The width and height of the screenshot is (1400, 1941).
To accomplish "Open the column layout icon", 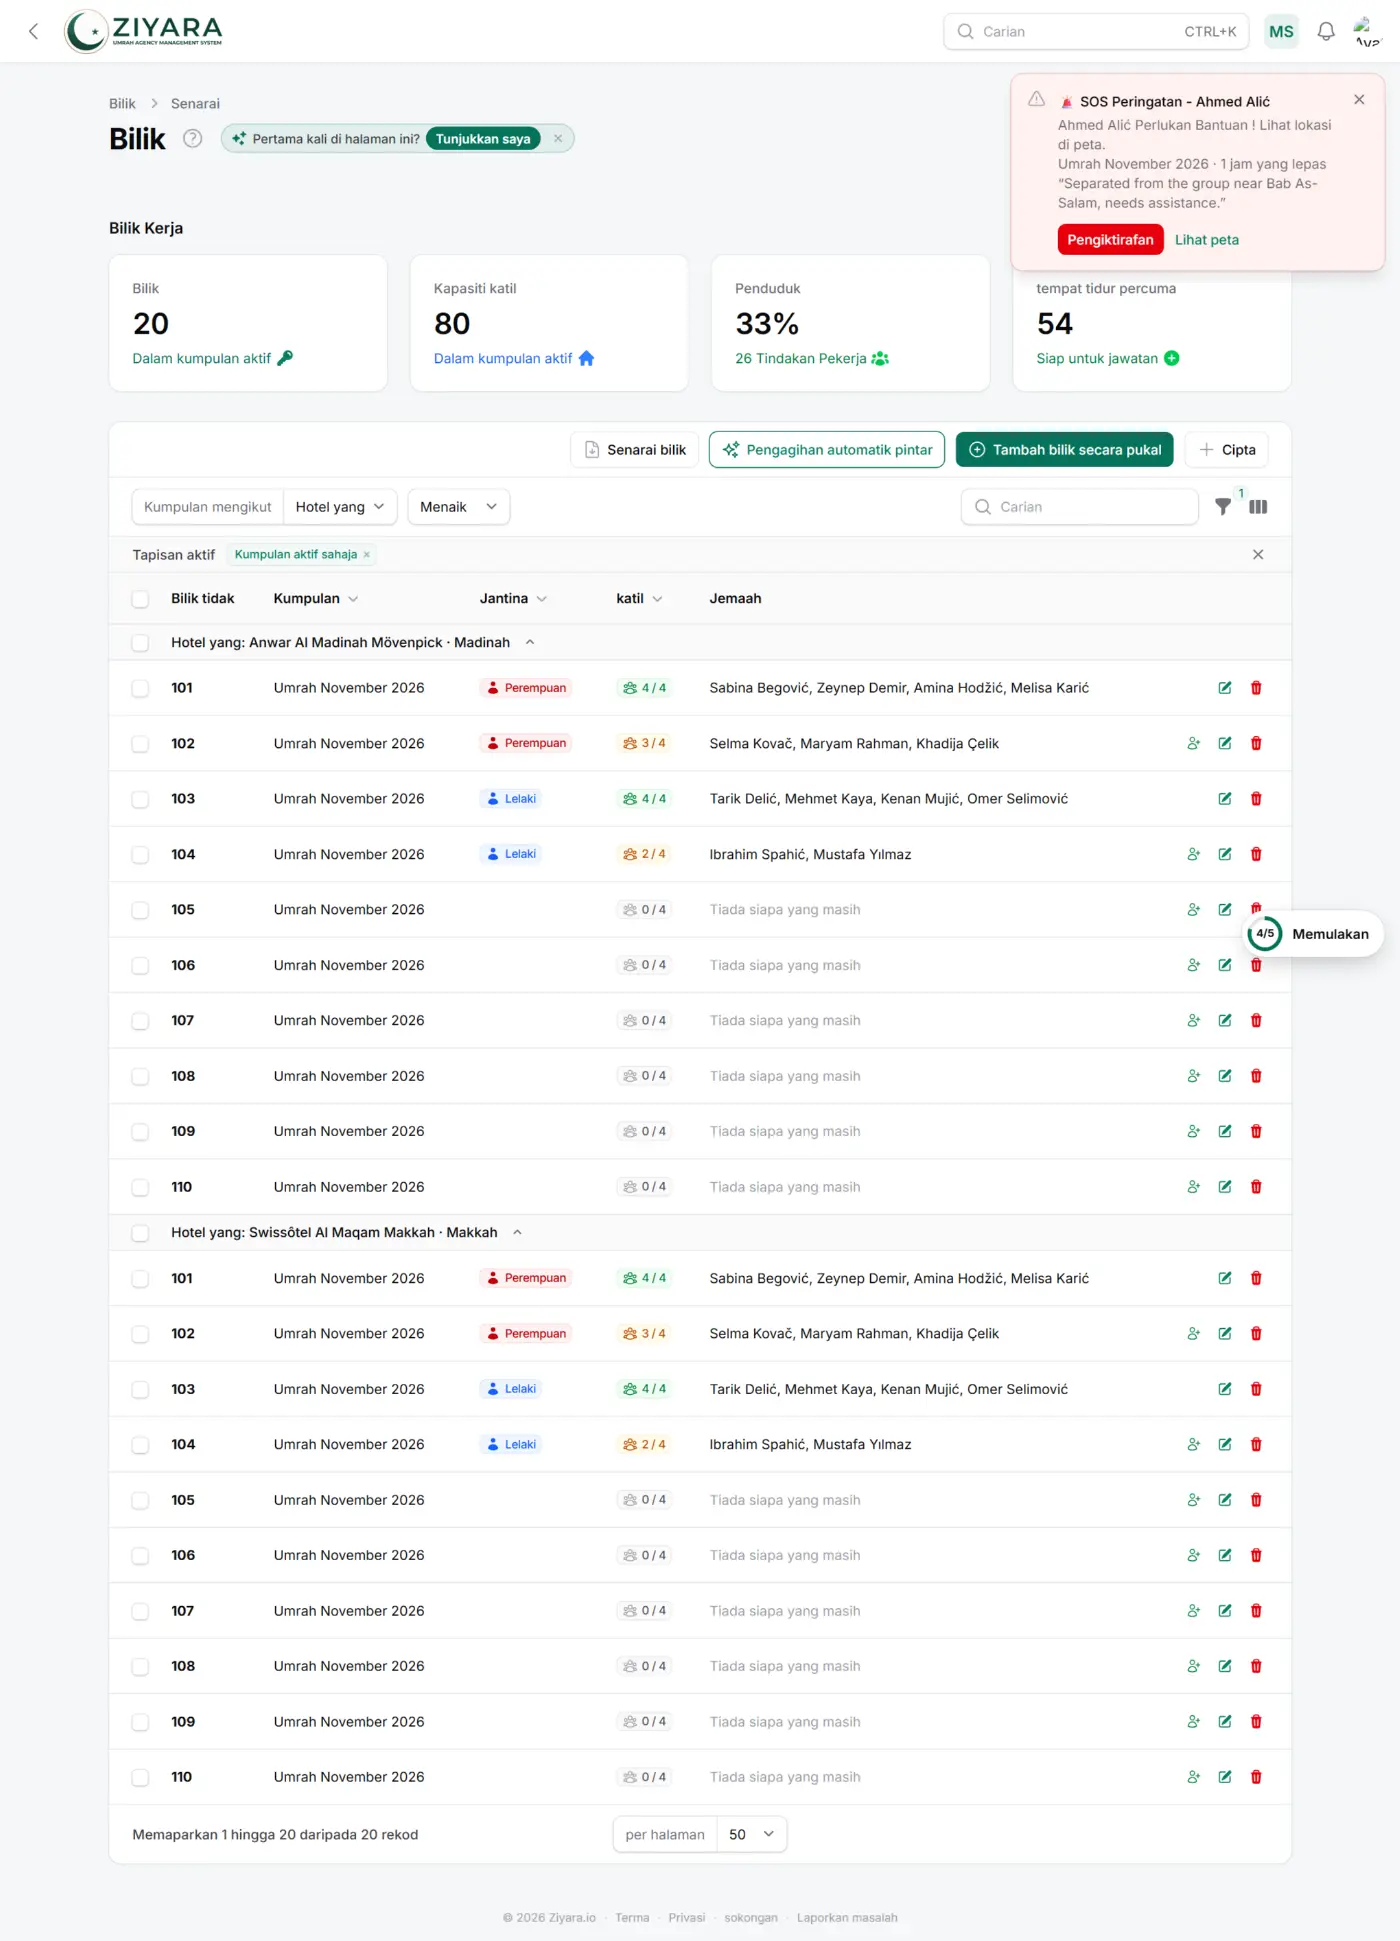I will point(1258,507).
